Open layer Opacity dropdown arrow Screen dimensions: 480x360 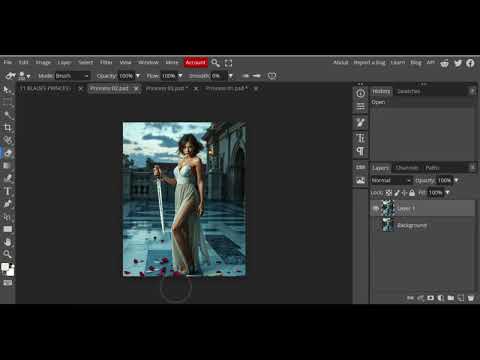[x=456, y=180]
